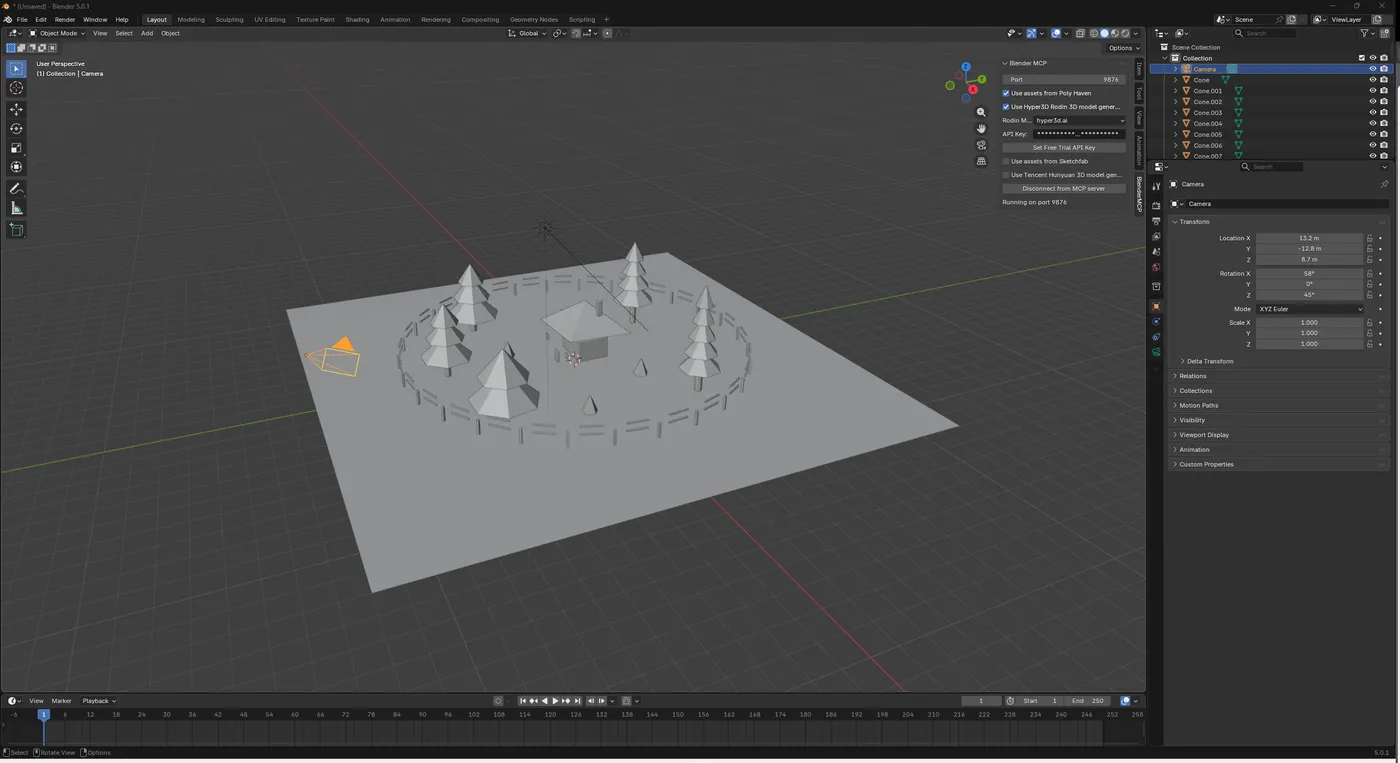Select the Move tool in toolbar
1400x763 pixels.
tap(16, 109)
